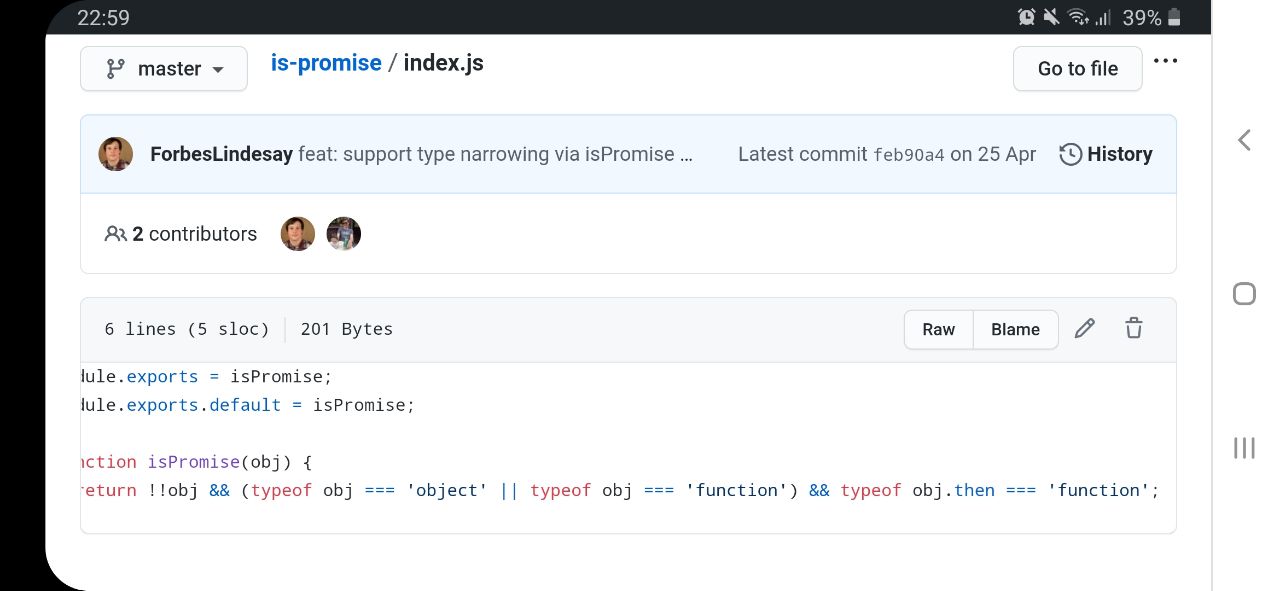Click the index.js file name

coord(443,63)
